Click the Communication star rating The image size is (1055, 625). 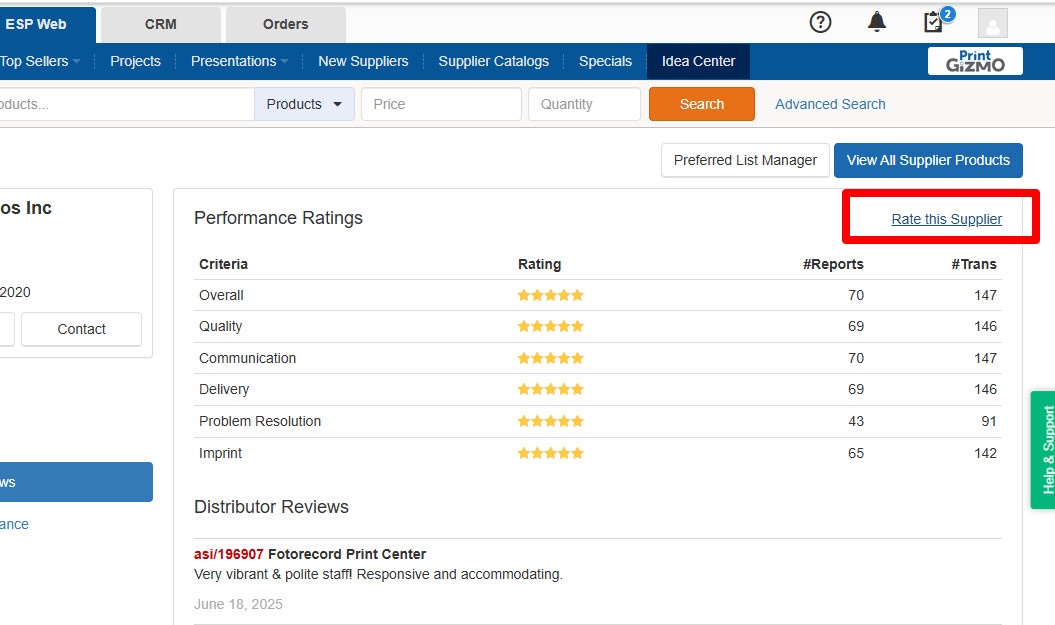(550, 358)
